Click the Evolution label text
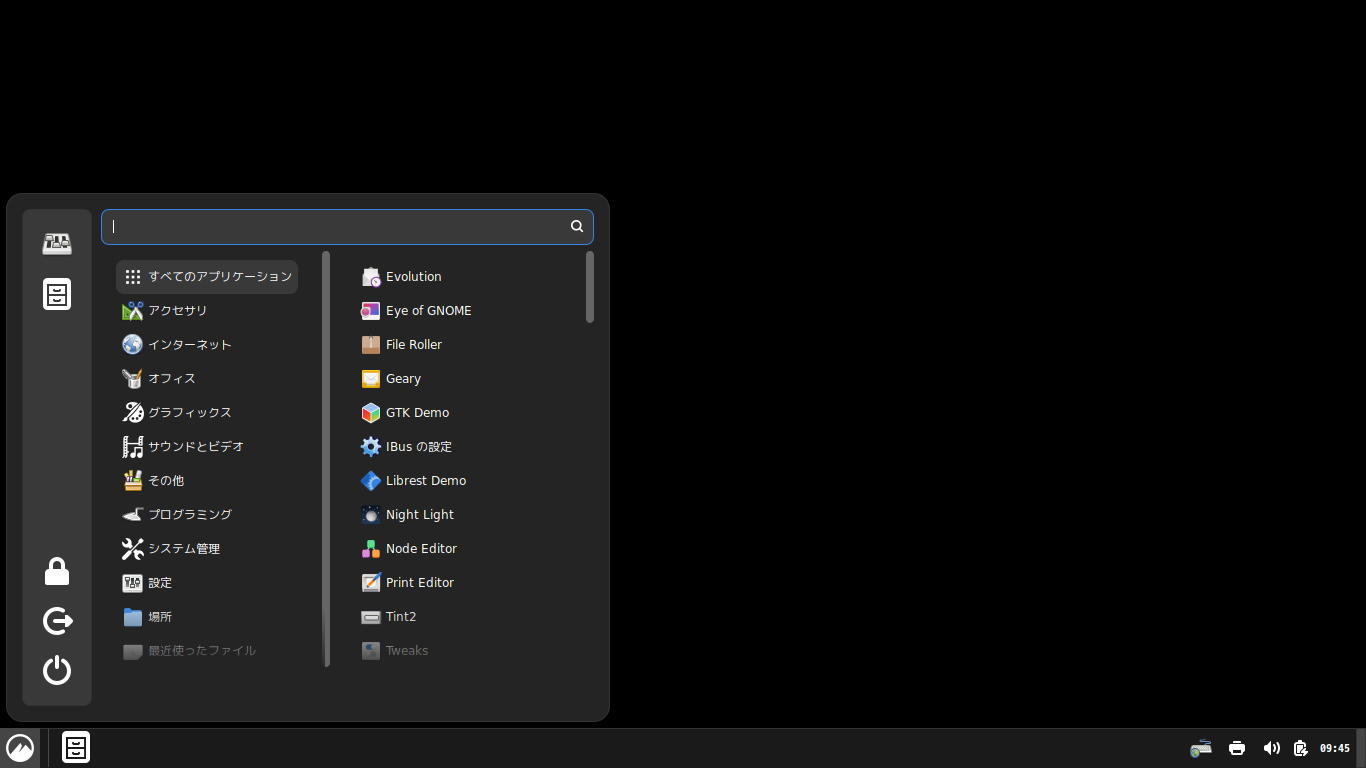This screenshot has height=768, width=1366. click(414, 277)
